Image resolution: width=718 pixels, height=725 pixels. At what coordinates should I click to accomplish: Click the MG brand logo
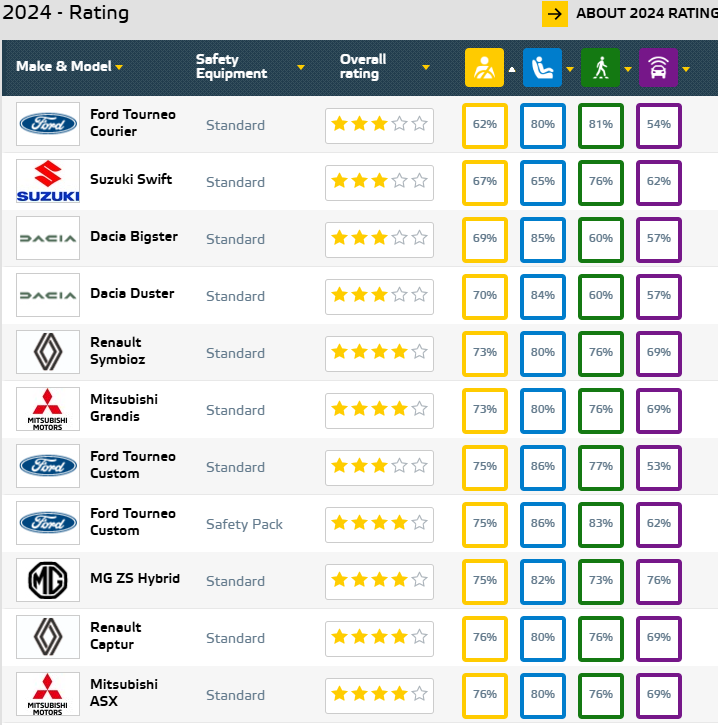48,581
